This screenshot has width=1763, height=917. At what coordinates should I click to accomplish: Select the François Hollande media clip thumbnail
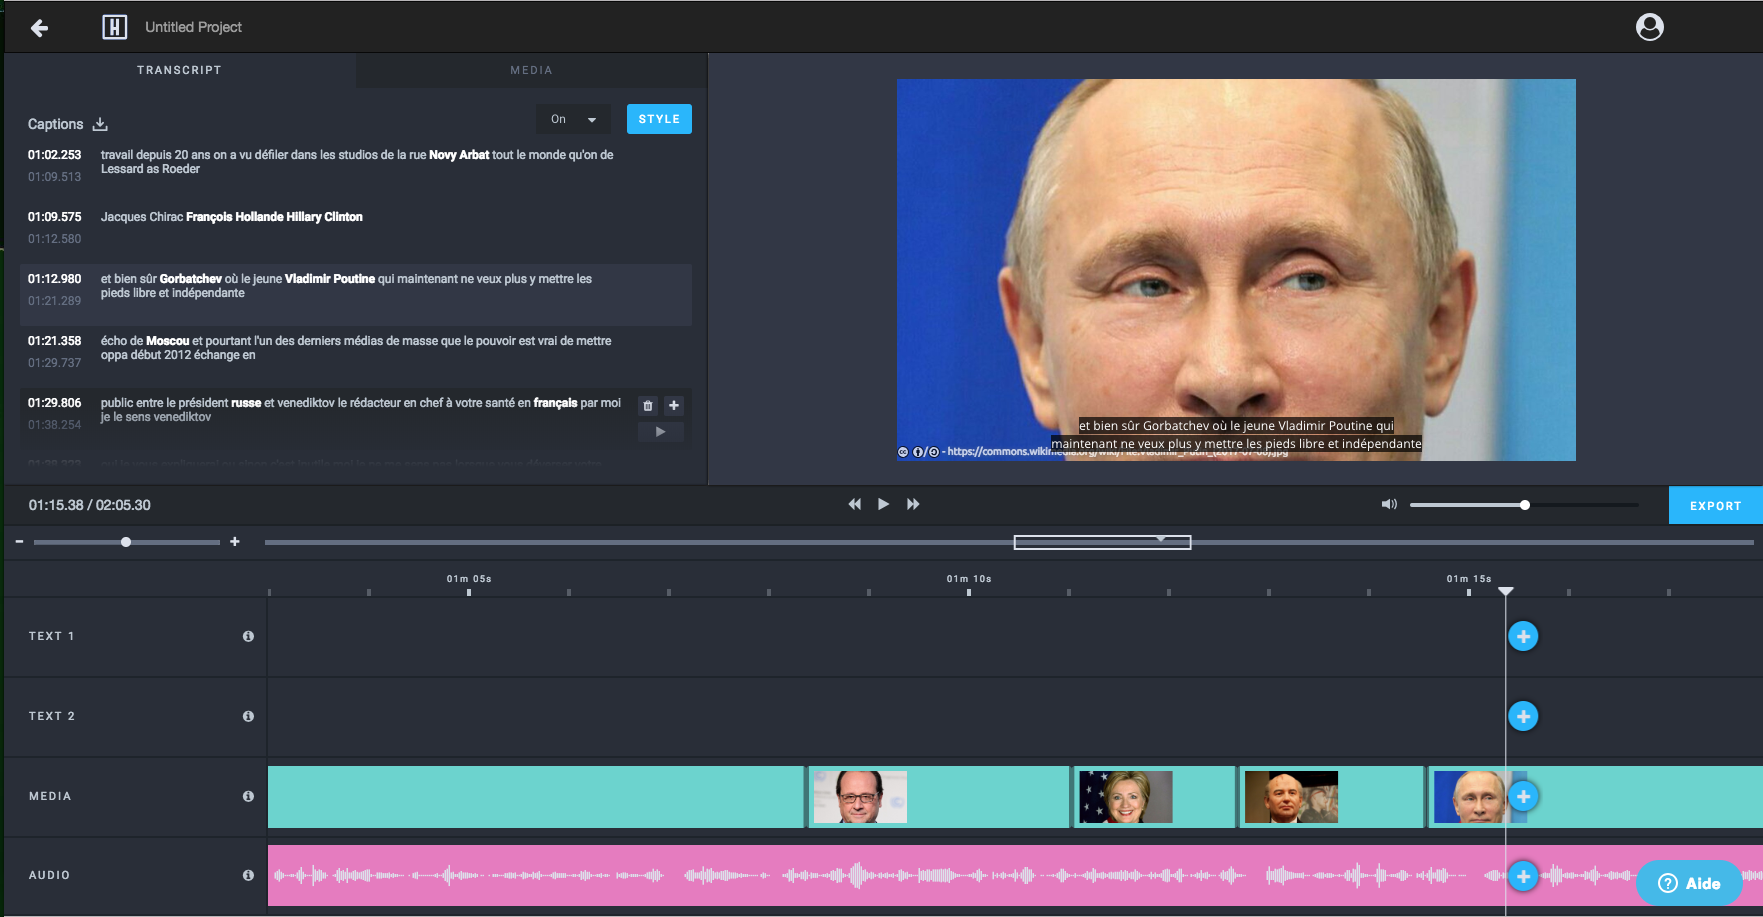[860, 797]
